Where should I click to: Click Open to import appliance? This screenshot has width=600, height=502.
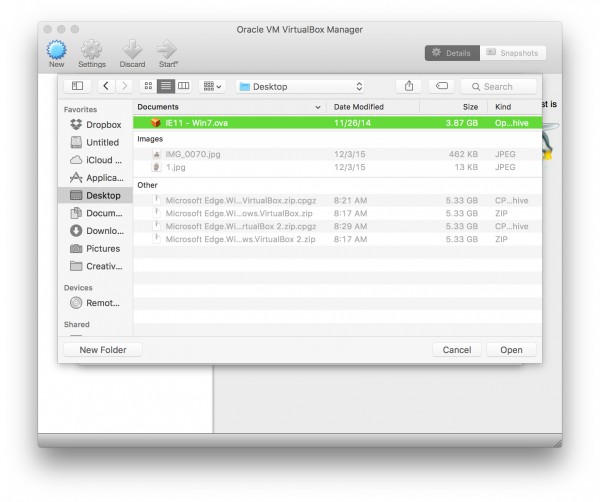pyautogui.click(x=511, y=350)
